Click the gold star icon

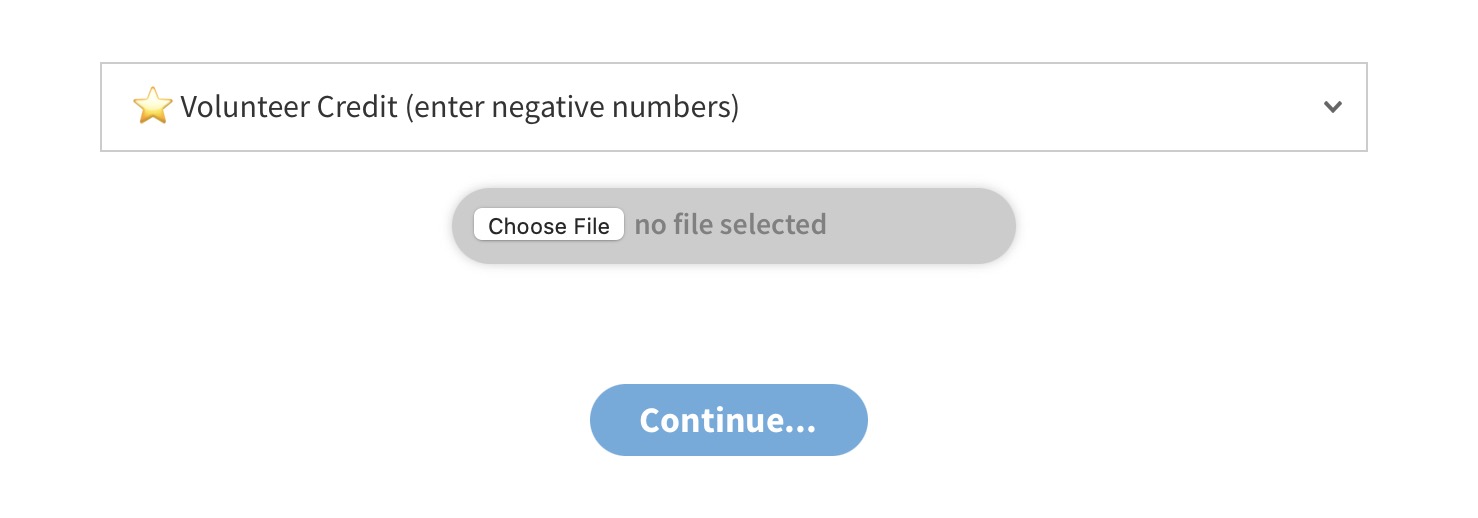click(x=152, y=106)
